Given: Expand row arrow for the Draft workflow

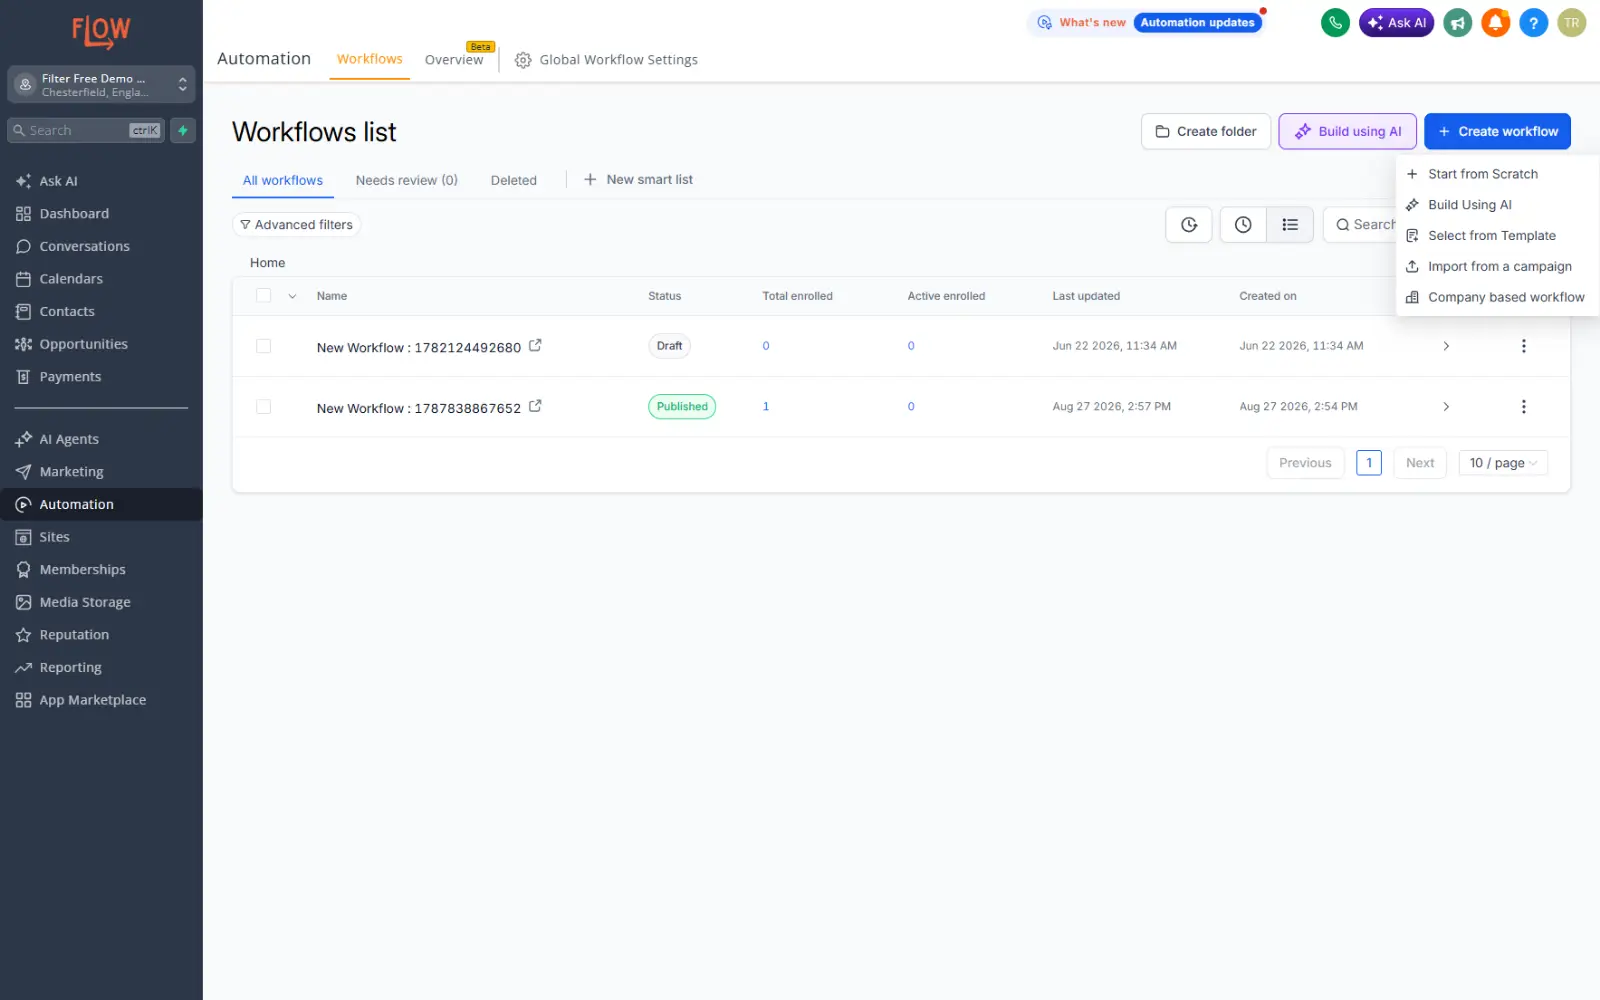Looking at the screenshot, I should click(1446, 346).
